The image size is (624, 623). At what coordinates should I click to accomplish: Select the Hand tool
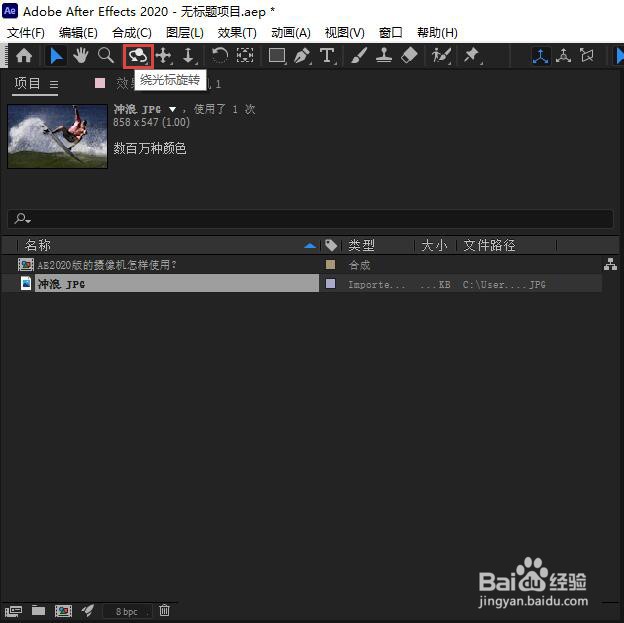(x=81, y=56)
